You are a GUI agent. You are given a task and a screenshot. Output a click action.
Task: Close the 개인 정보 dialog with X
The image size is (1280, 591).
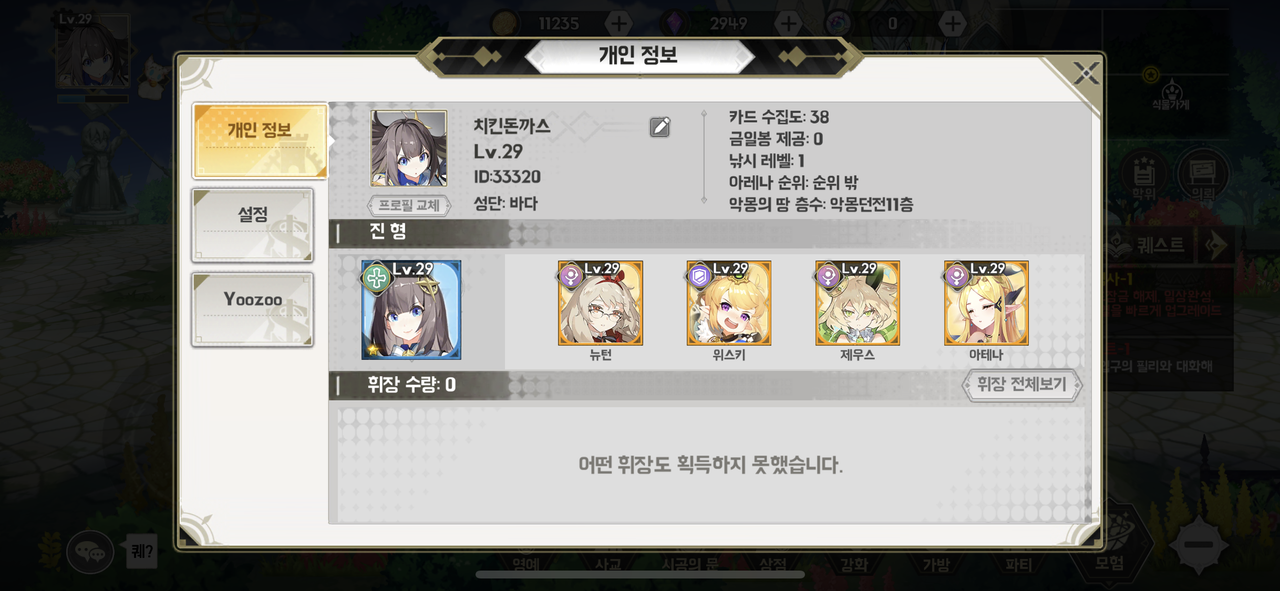pos(1085,73)
